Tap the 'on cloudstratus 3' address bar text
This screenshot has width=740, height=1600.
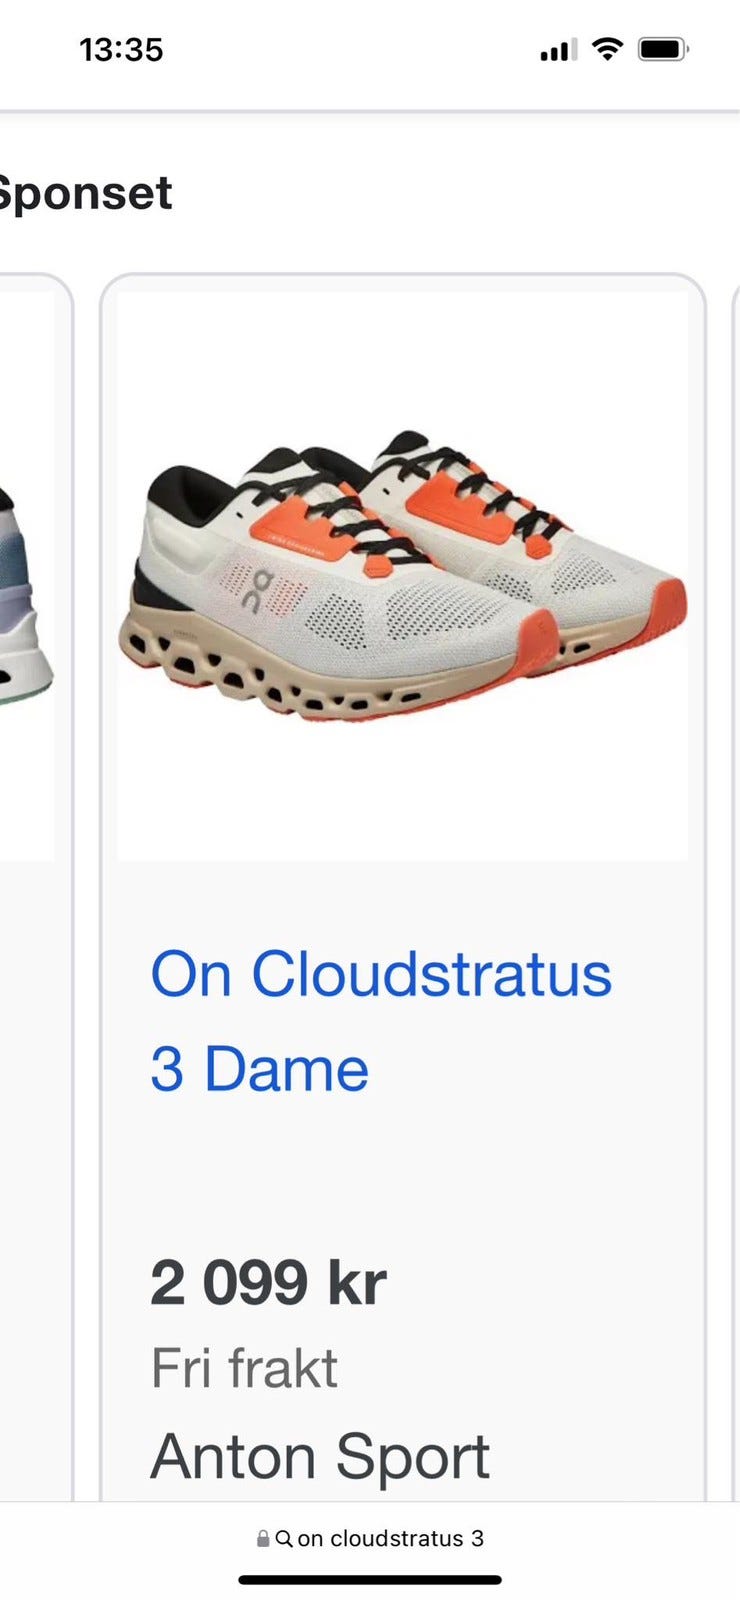pyautogui.click(x=391, y=1539)
